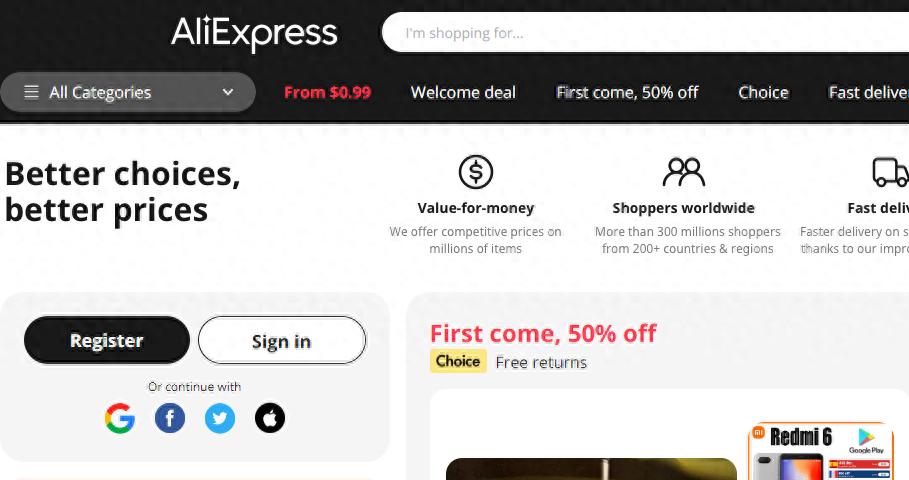Viewport: 909px width, 480px height.
Task: Sign in using the Twitter icon
Action: [x=220, y=418]
